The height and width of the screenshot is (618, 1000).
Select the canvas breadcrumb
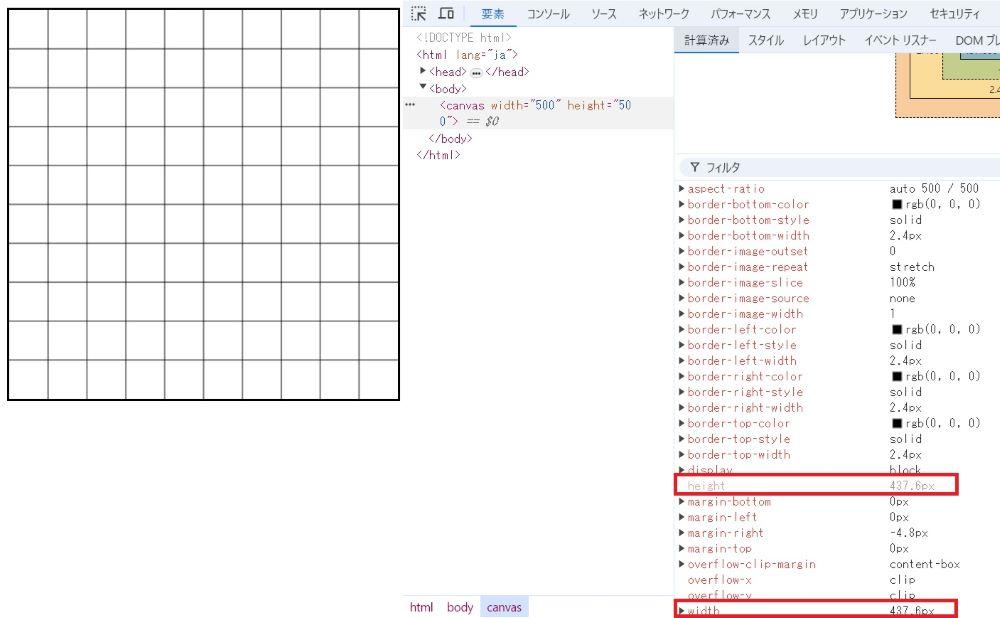tap(504, 607)
